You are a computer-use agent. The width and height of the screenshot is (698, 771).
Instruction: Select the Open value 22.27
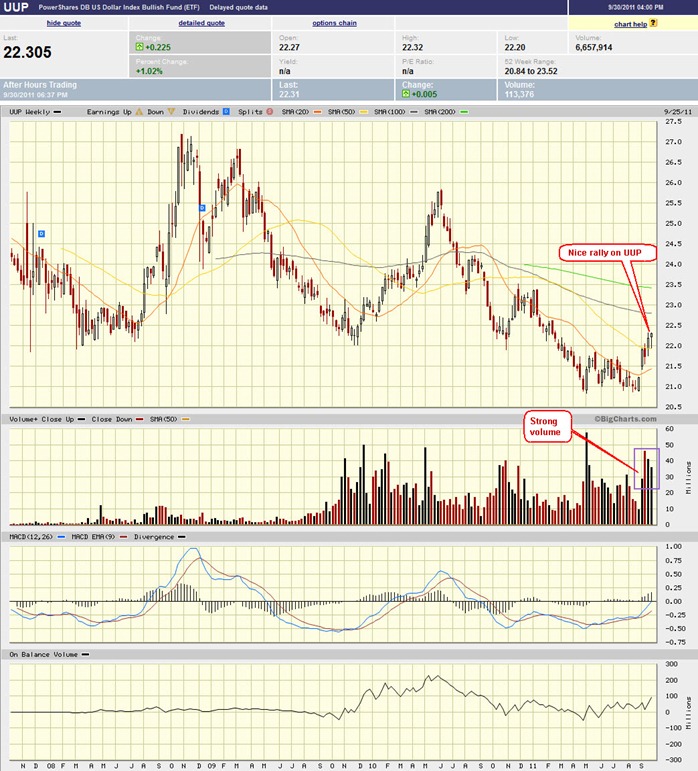tap(290, 47)
